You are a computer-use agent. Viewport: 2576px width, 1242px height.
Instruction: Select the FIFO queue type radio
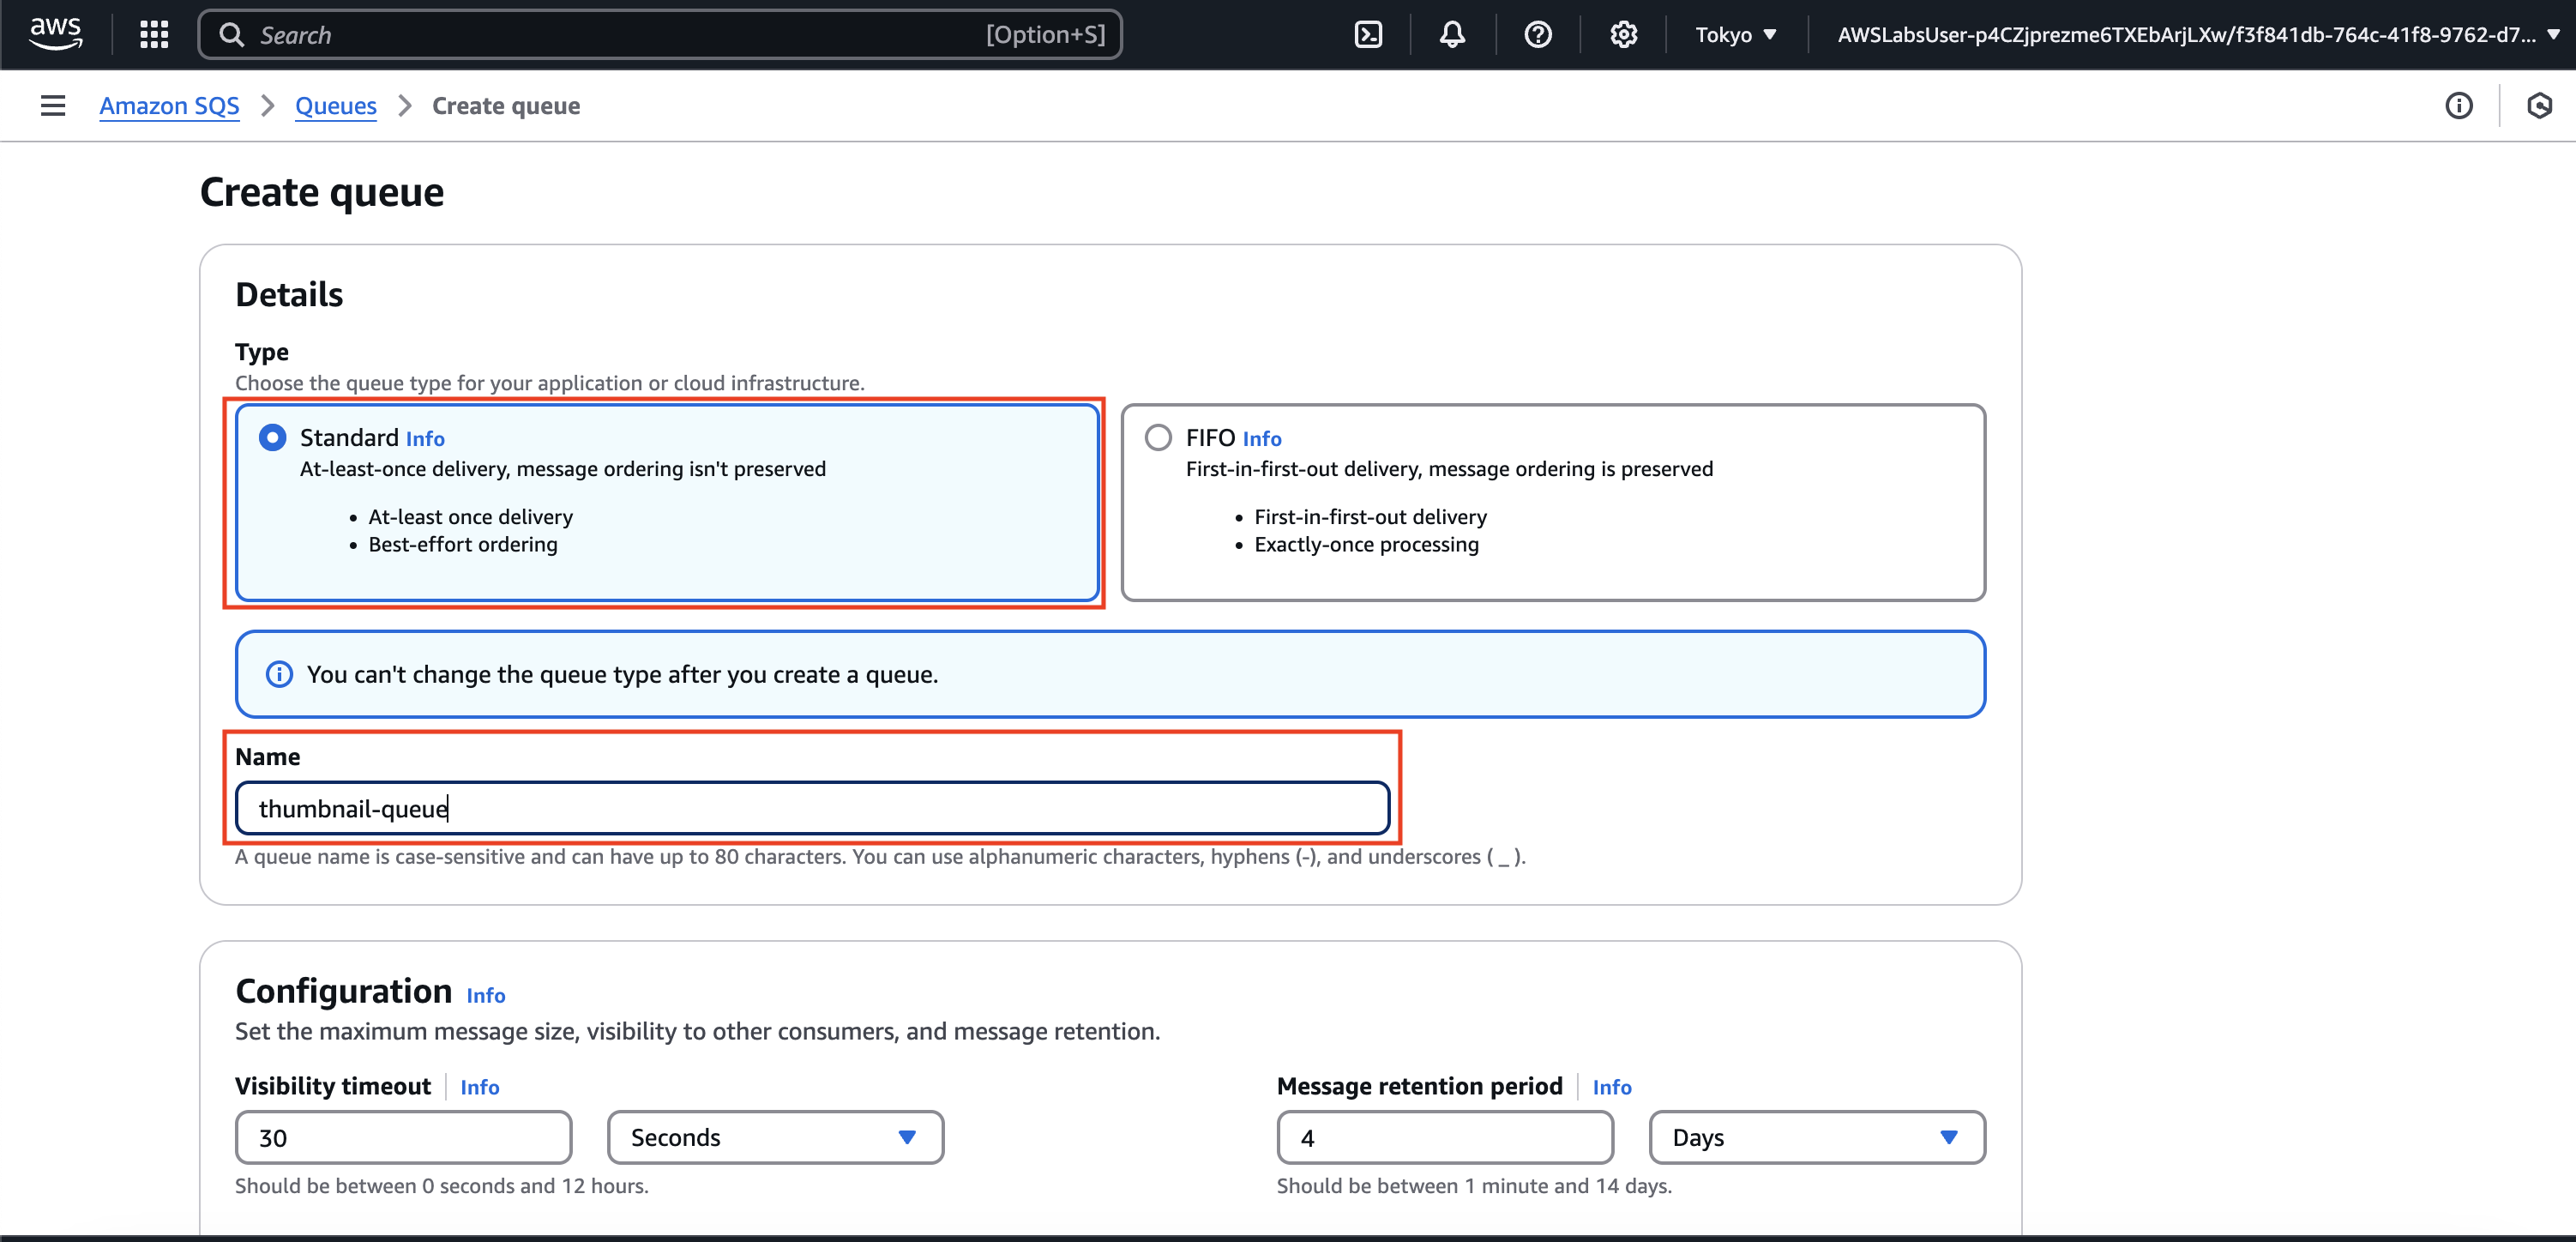pos(1158,437)
